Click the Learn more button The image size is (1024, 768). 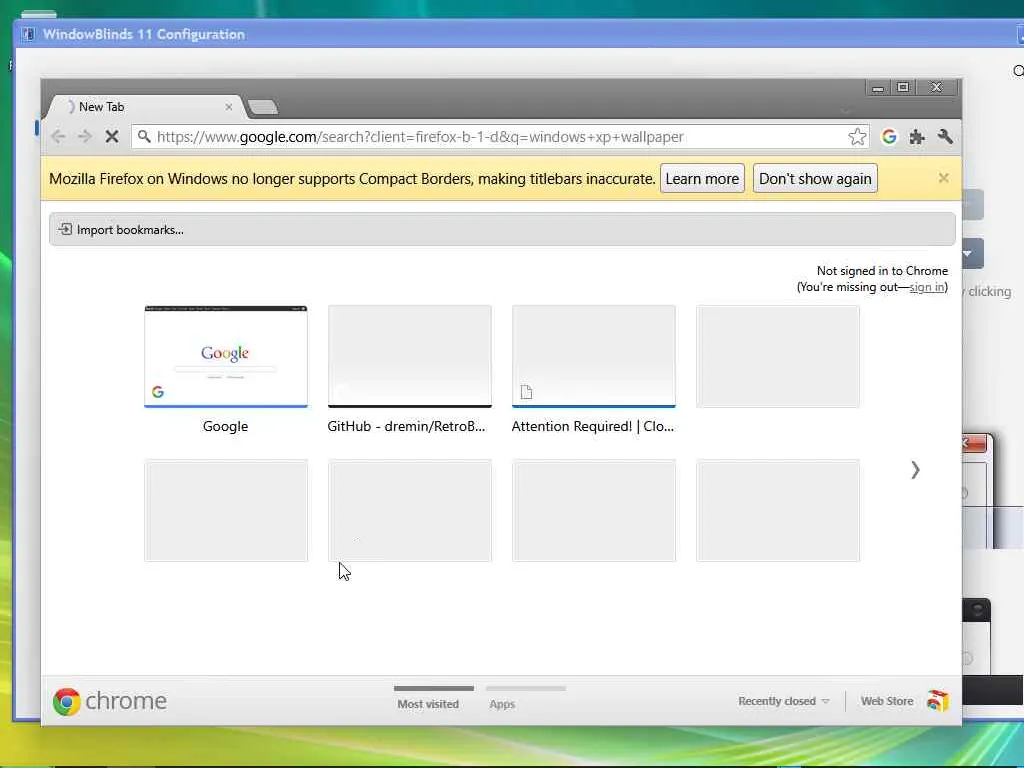click(x=702, y=178)
